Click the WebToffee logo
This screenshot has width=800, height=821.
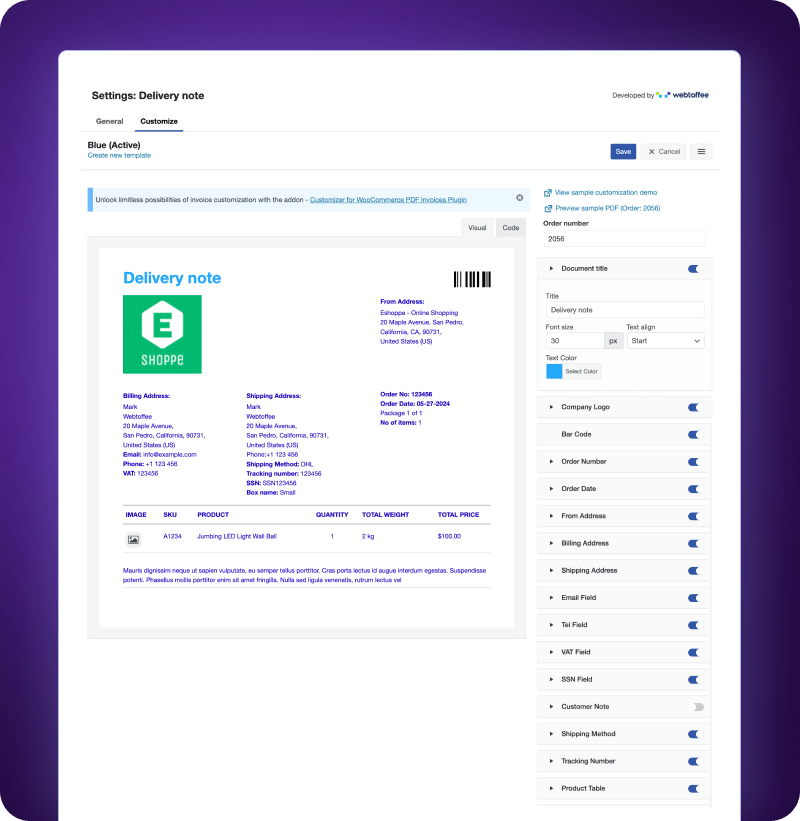click(x=682, y=95)
